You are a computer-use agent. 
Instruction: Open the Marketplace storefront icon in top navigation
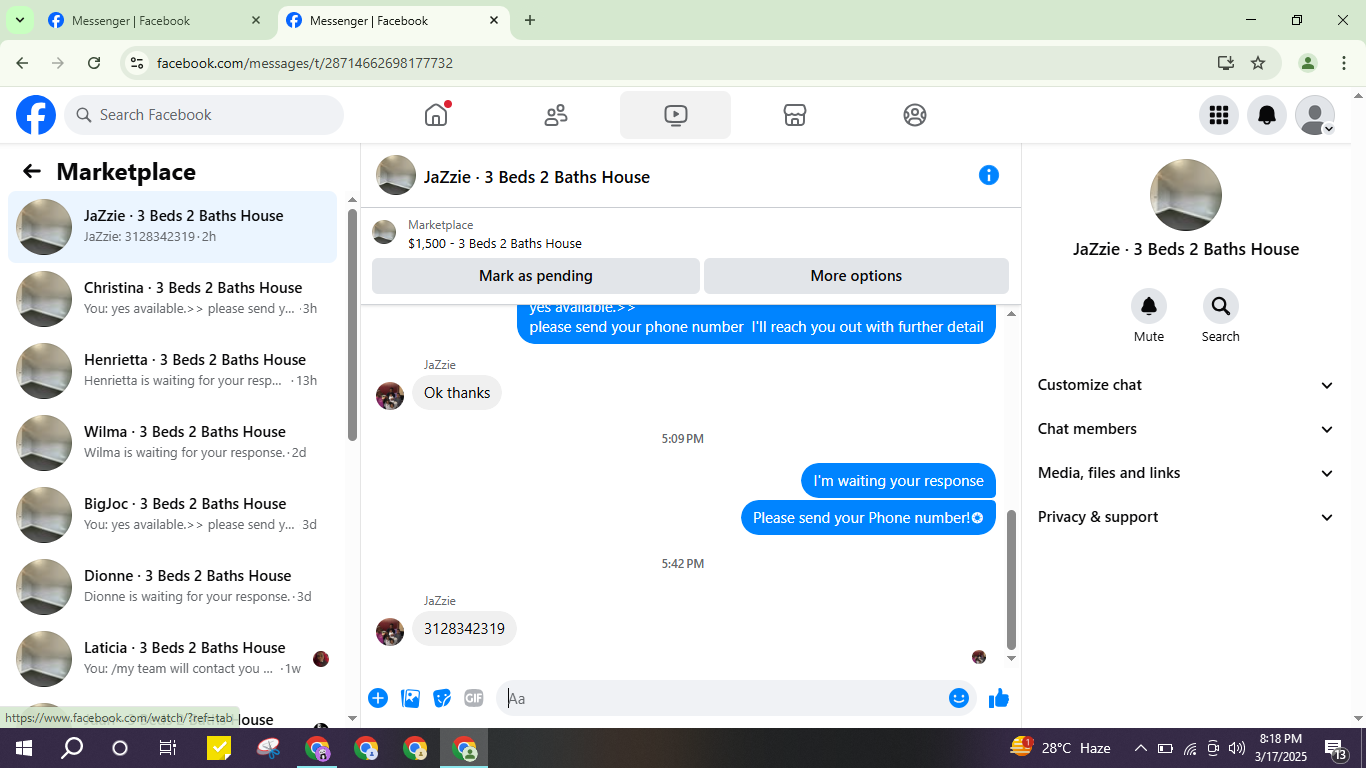[795, 115]
